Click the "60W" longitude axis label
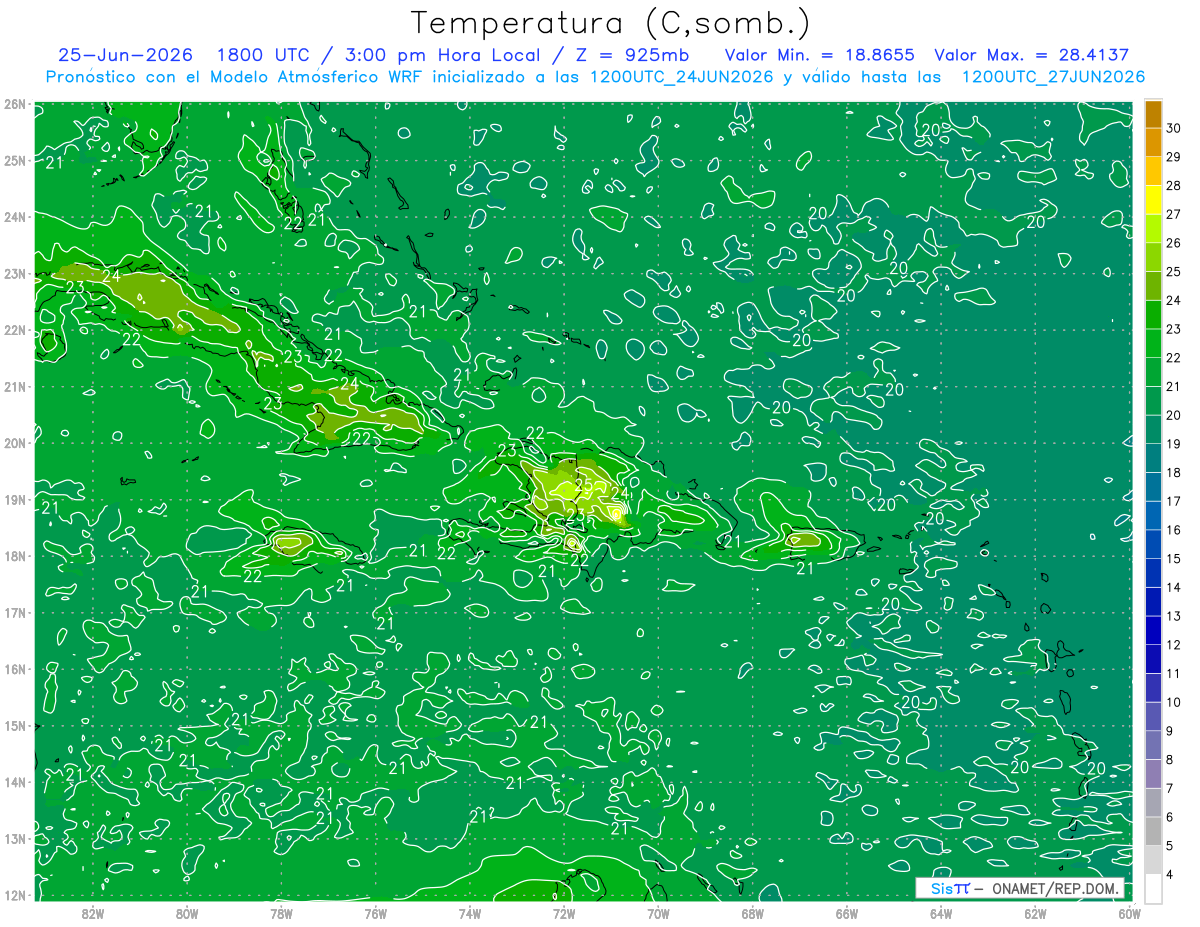Screen dimensions: 1200x927 (x=1129, y=914)
